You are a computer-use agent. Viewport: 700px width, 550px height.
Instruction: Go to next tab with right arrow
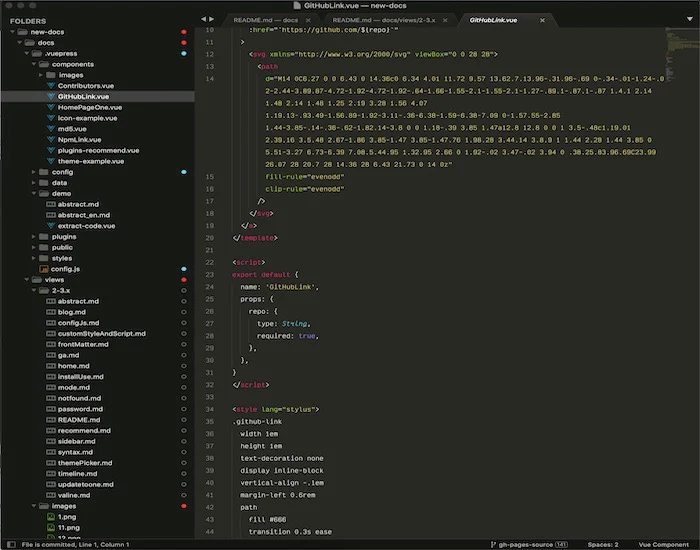click(x=212, y=19)
